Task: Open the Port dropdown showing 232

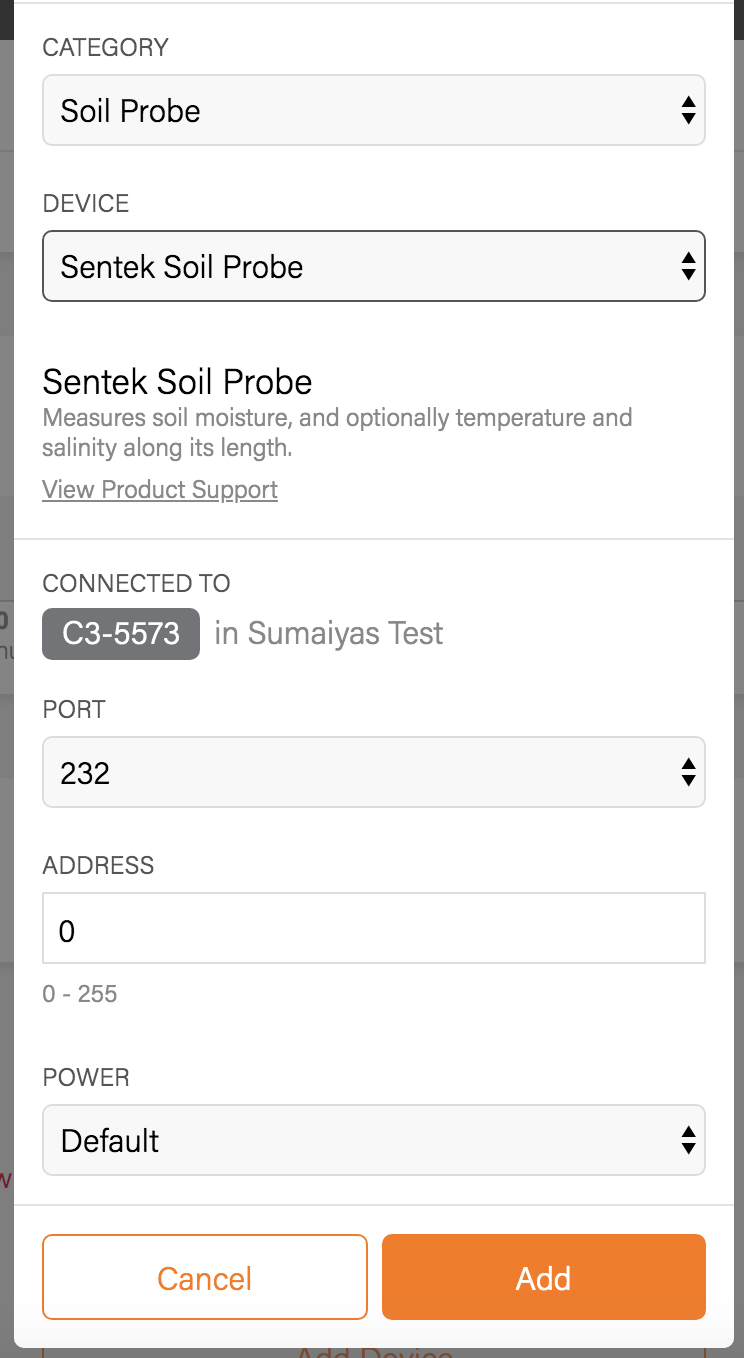Action: [373, 772]
